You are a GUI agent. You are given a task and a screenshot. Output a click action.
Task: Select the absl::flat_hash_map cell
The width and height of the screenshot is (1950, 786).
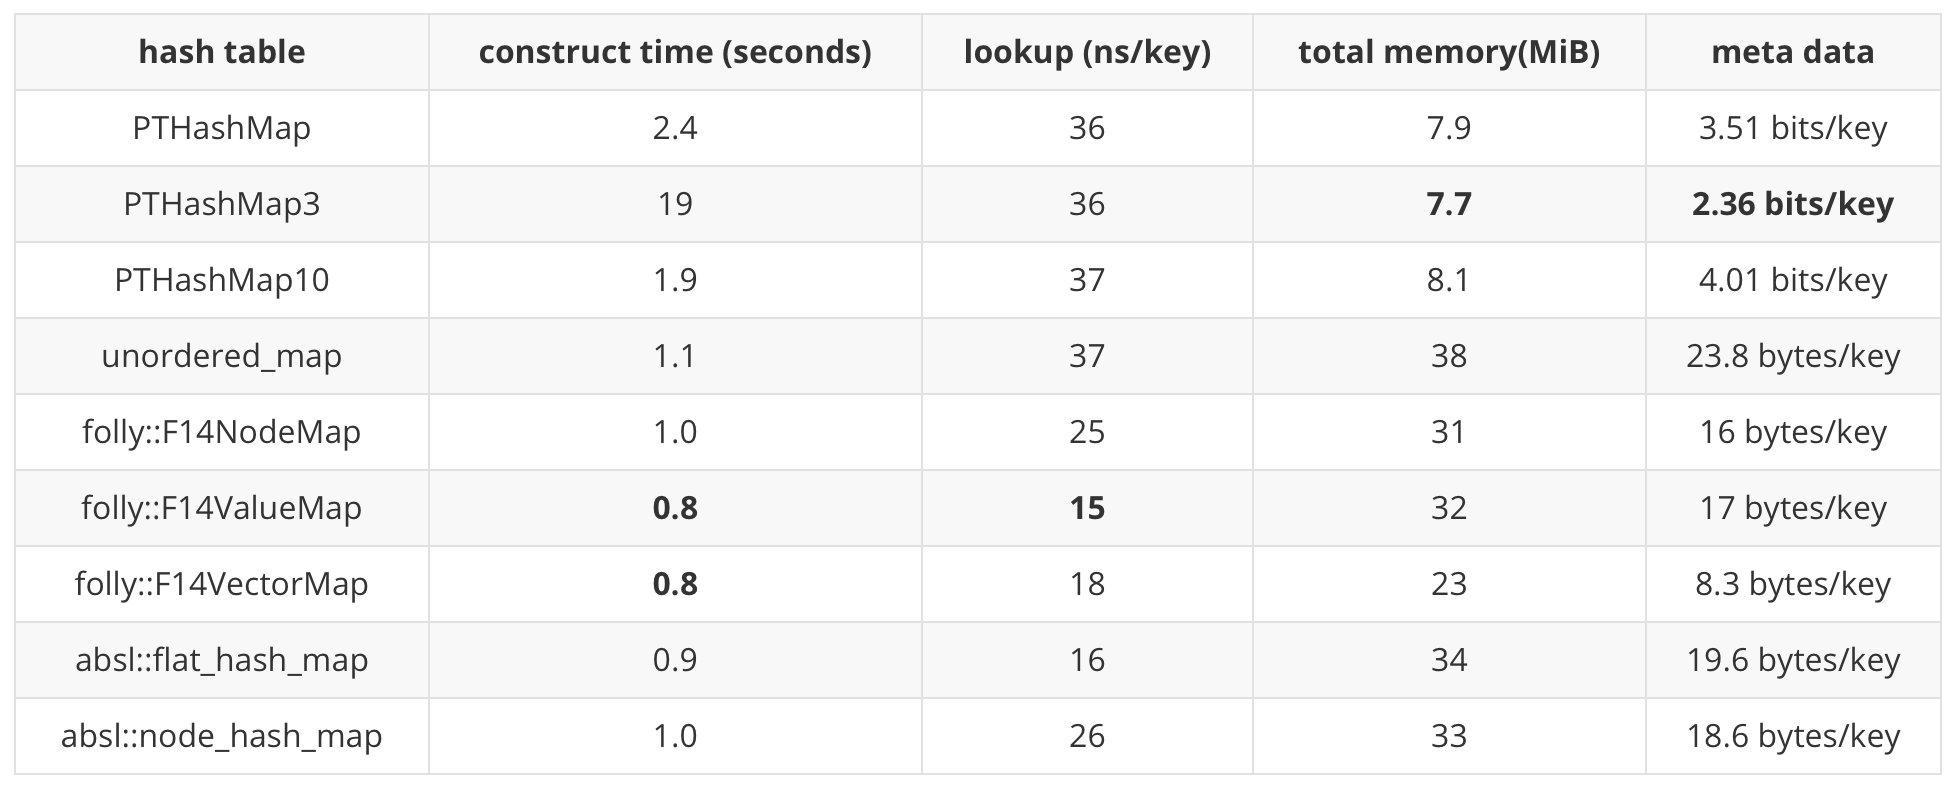[221, 660]
